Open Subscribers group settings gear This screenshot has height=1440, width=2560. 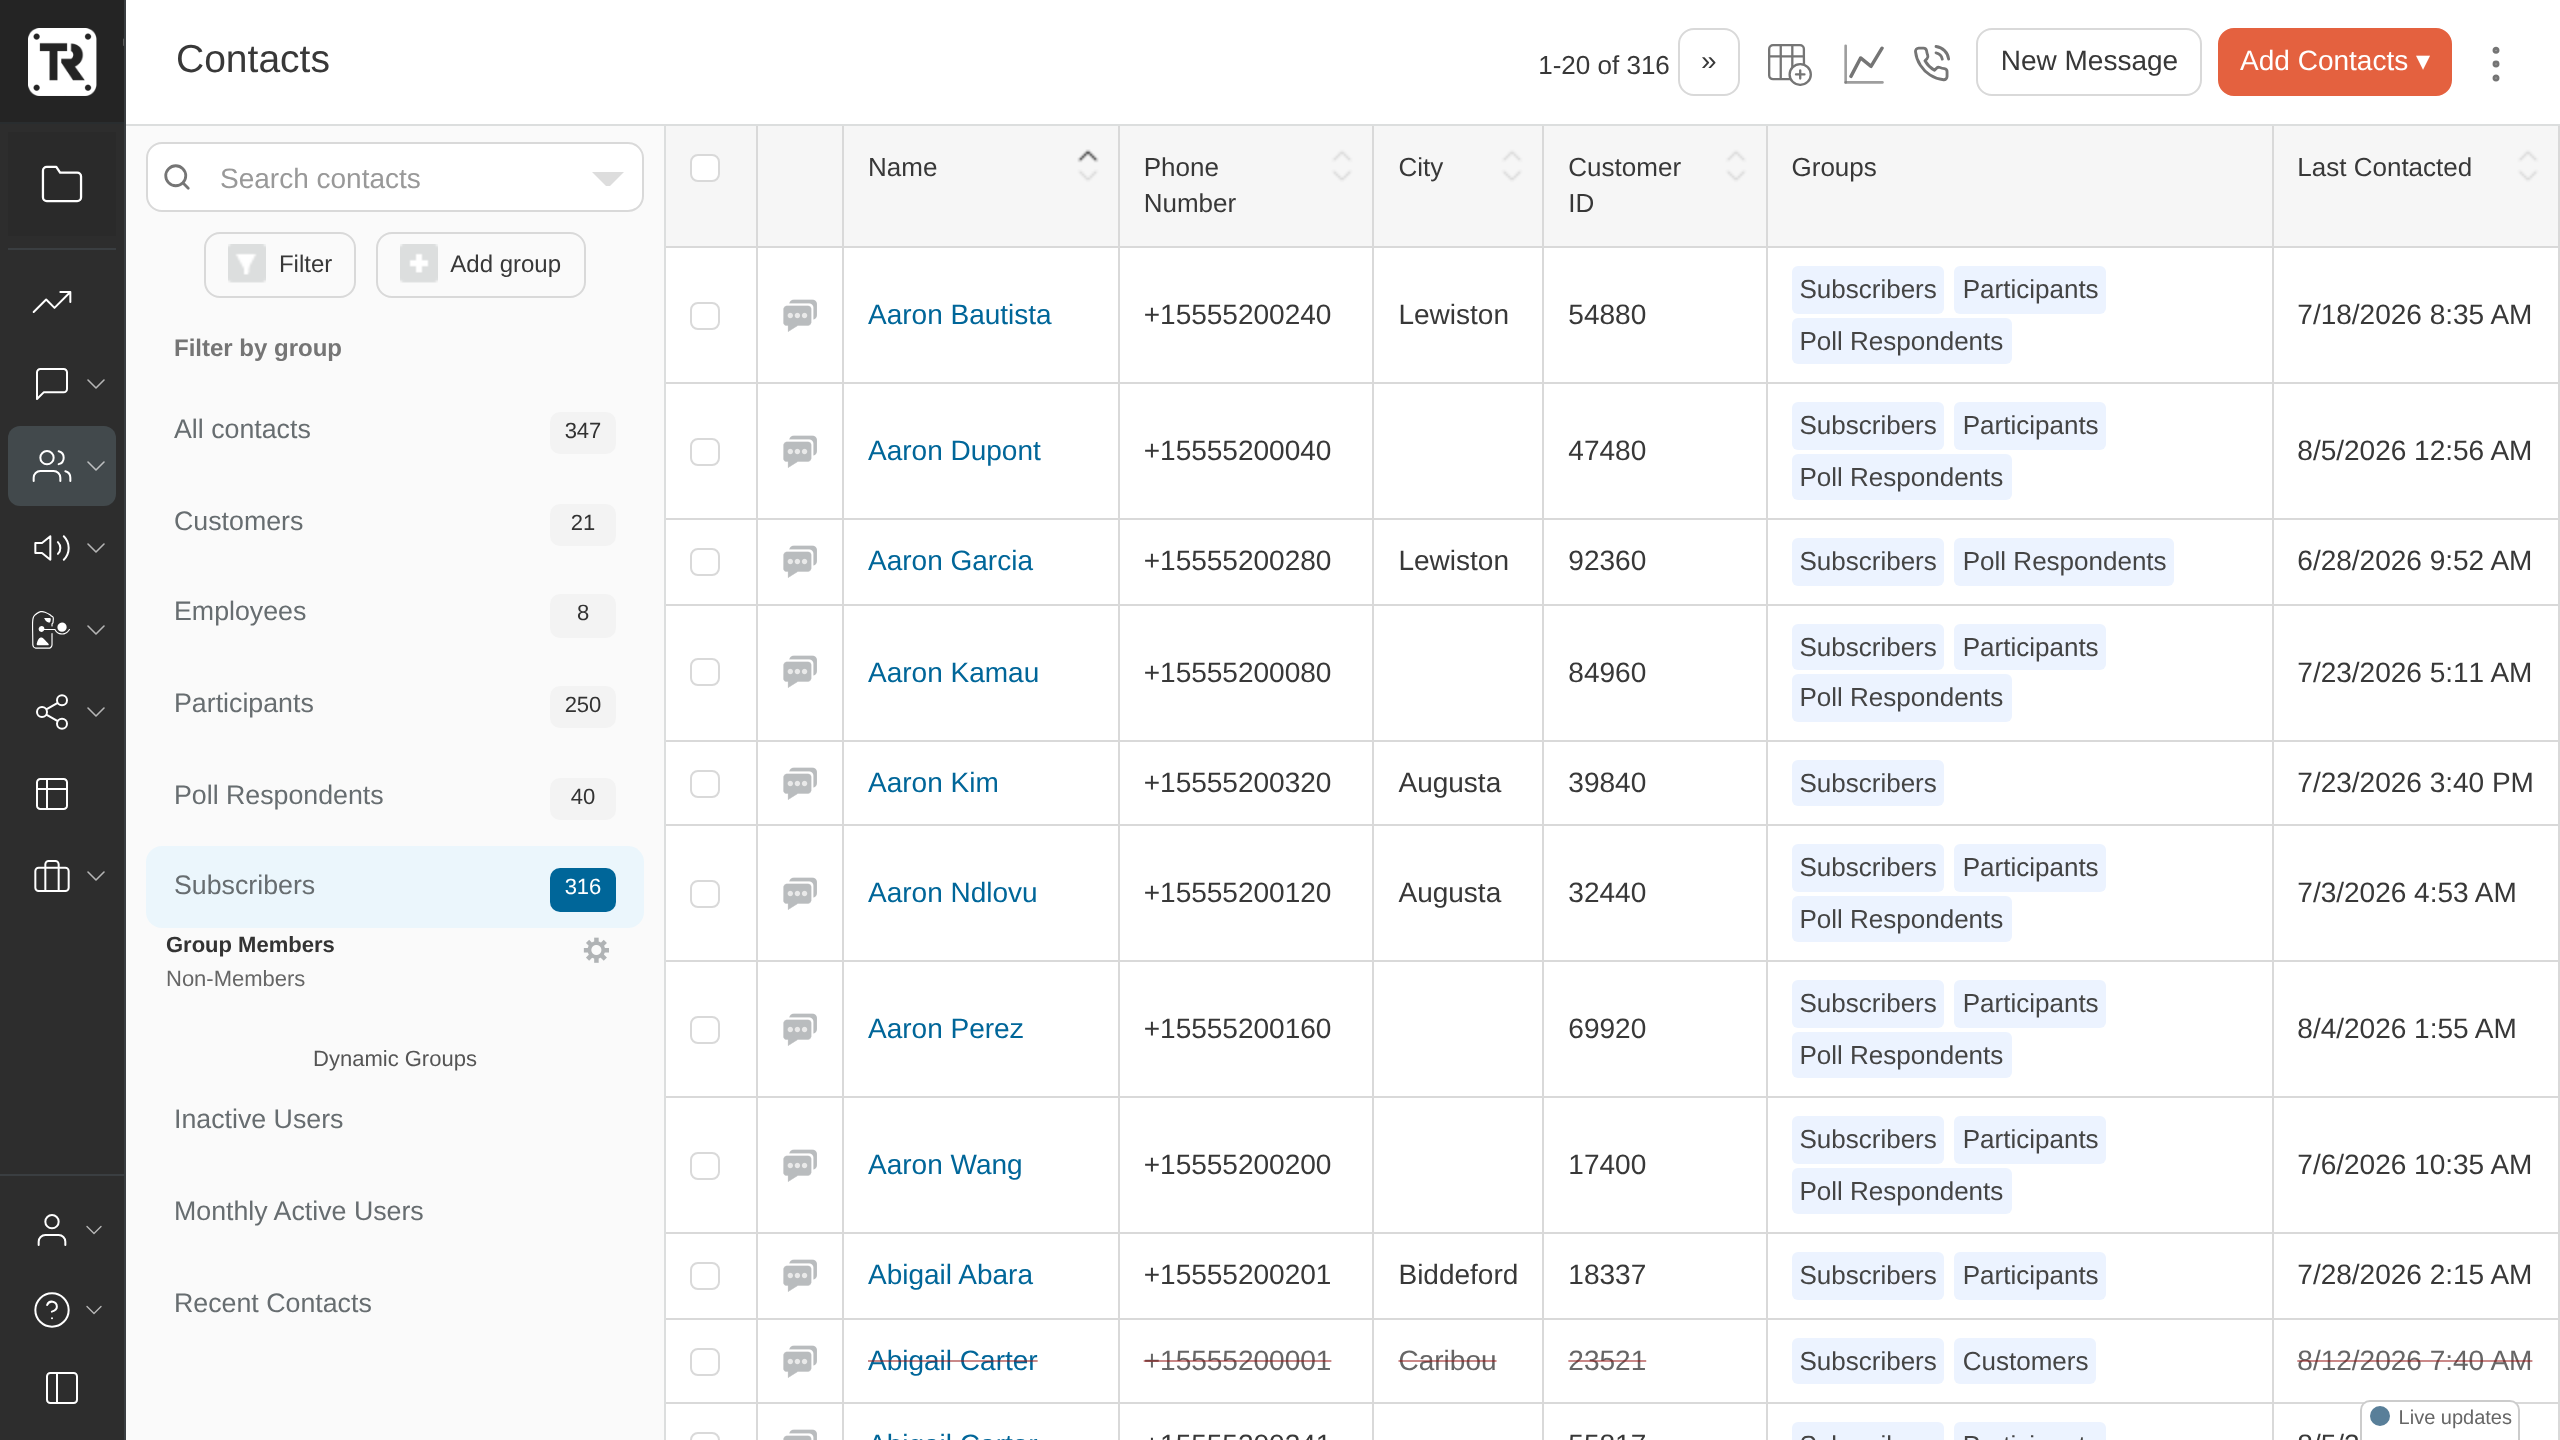coord(596,950)
